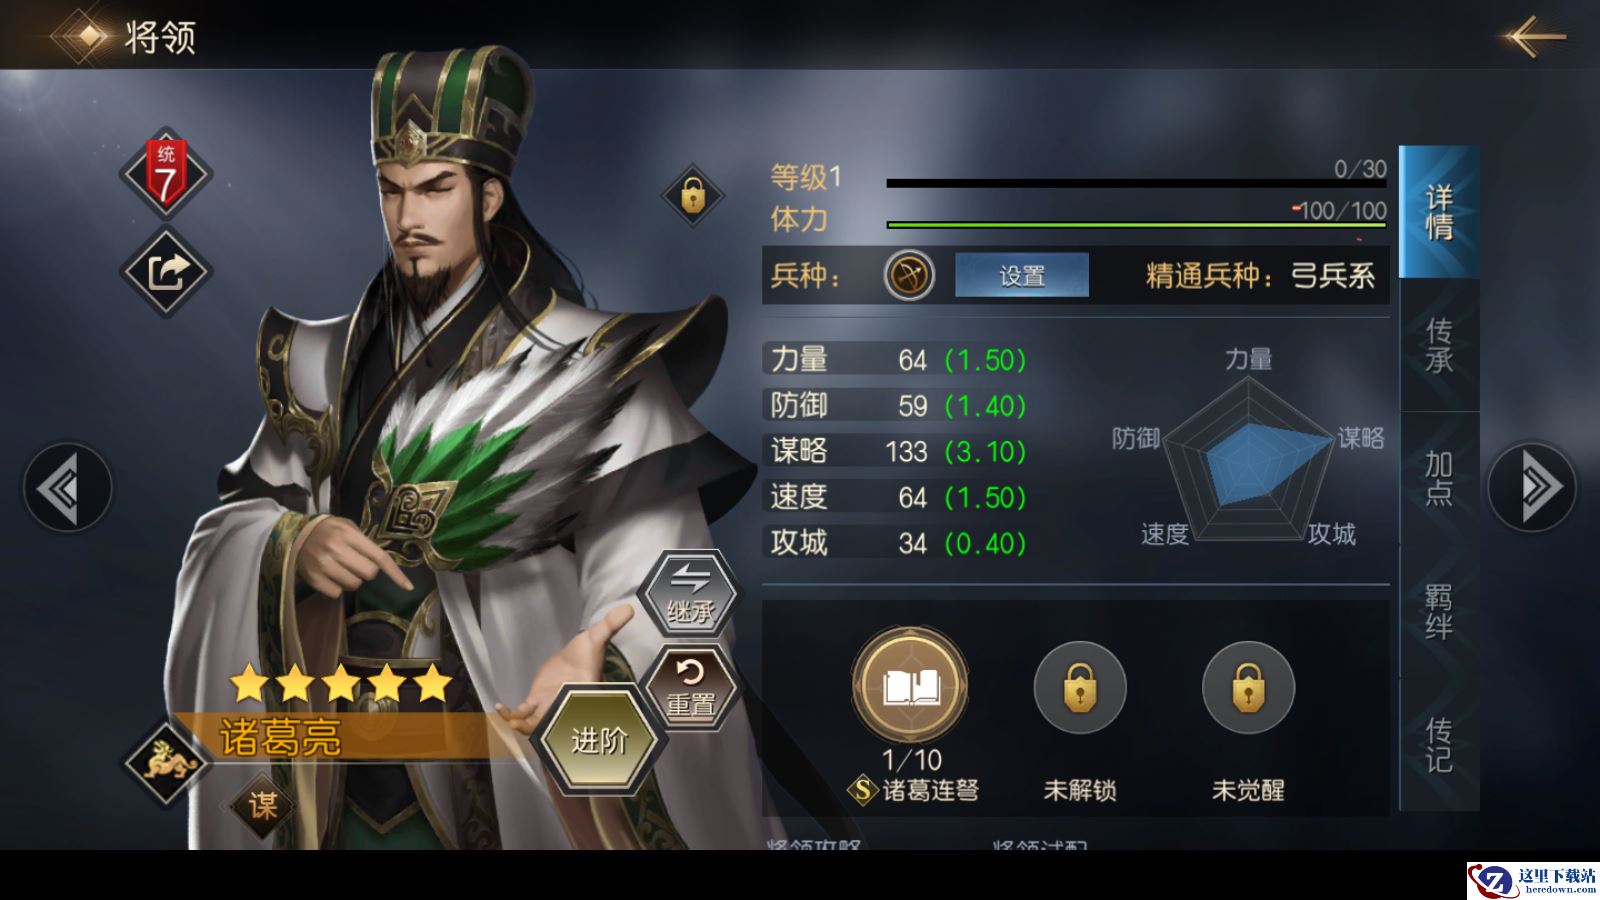Open the golden dragon emblem icon
The width and height of the screenshot is (1600, 900).
pos(166,764)
